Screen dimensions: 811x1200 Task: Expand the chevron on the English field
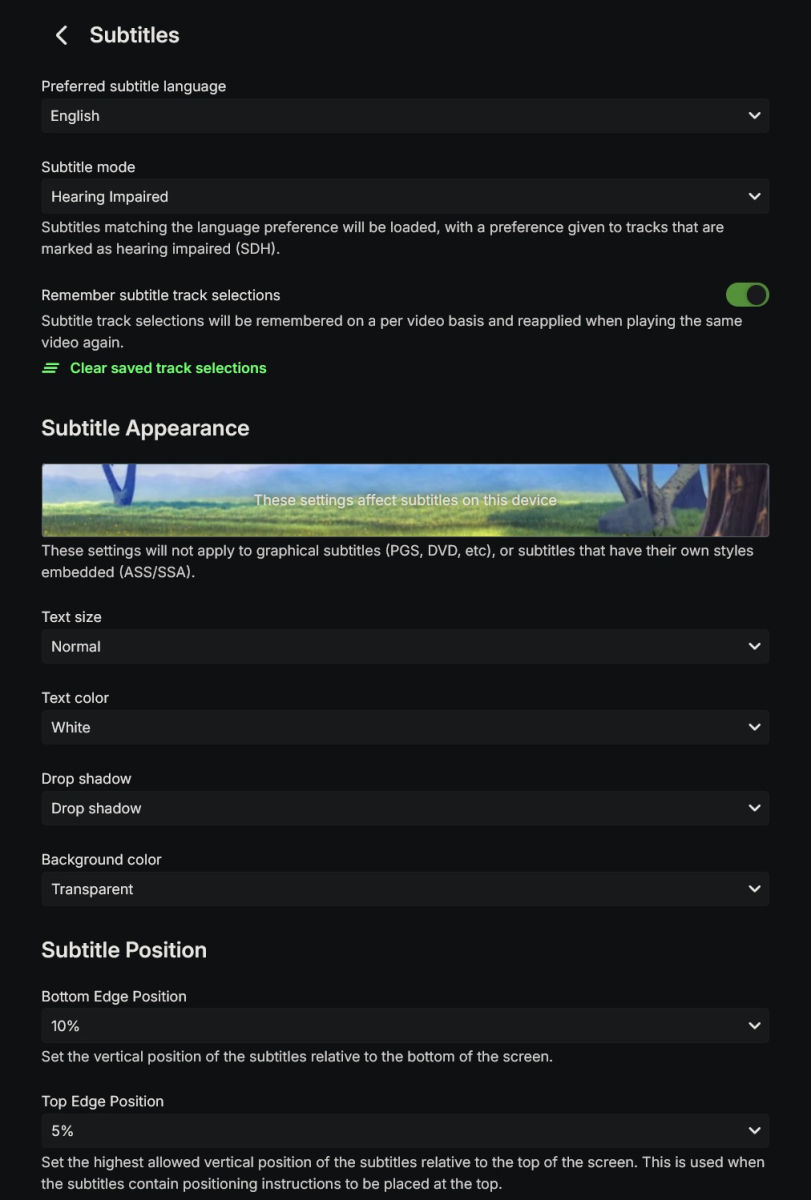click(755, 115)
